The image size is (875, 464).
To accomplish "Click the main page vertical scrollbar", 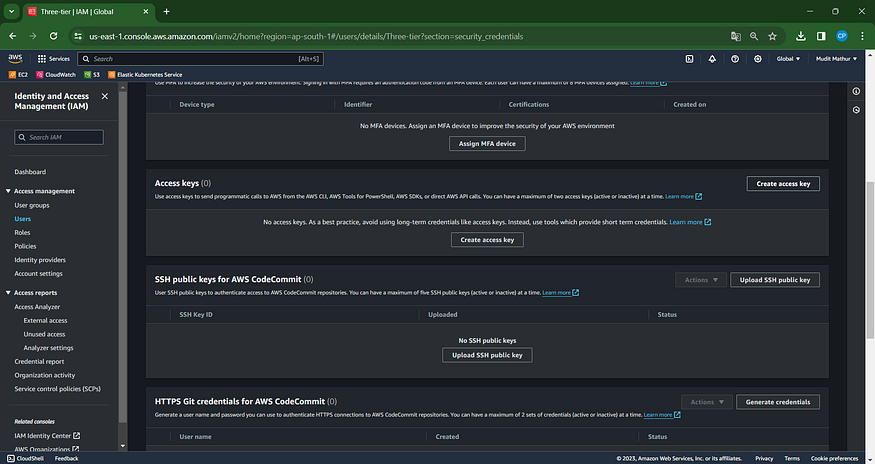I will [870, 260].
